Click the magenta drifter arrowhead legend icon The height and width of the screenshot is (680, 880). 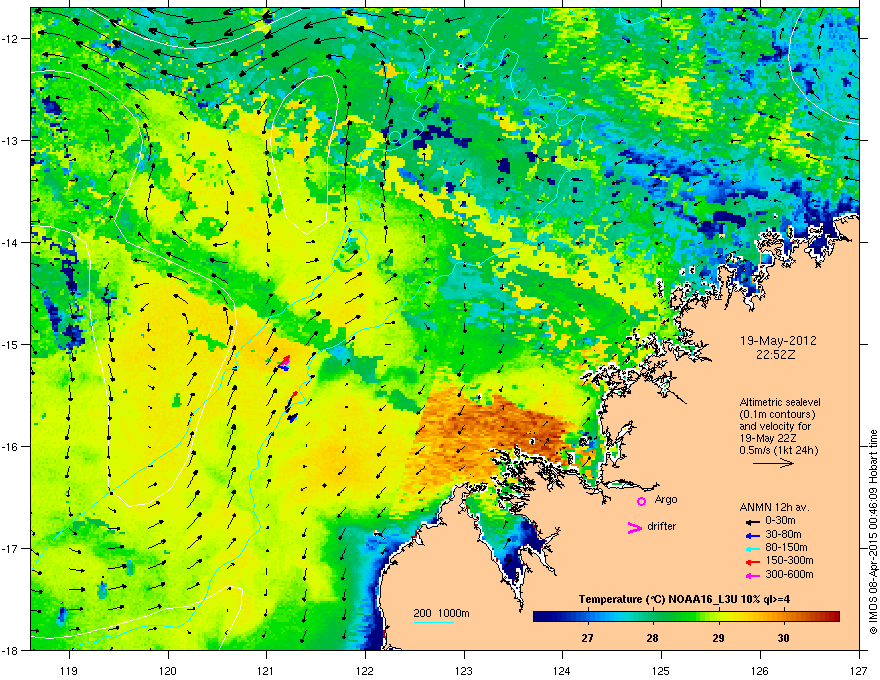point(634,527)
